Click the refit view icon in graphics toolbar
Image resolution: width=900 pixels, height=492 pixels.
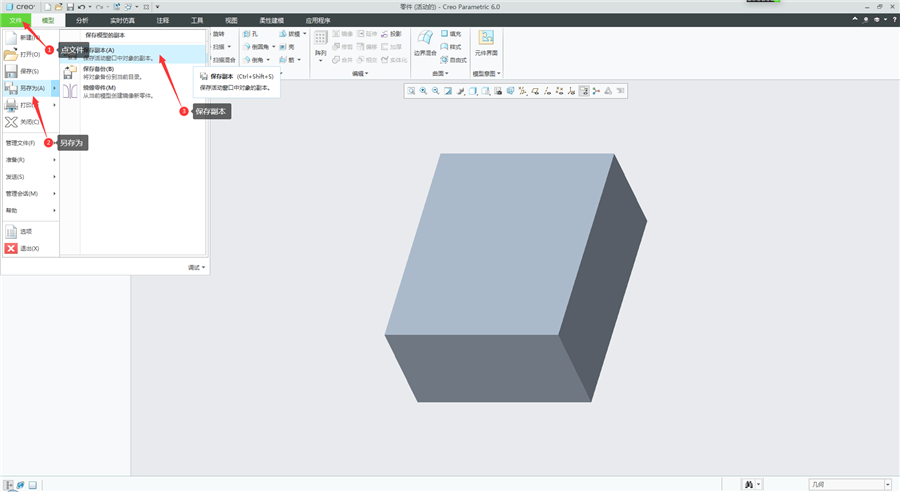412,91
